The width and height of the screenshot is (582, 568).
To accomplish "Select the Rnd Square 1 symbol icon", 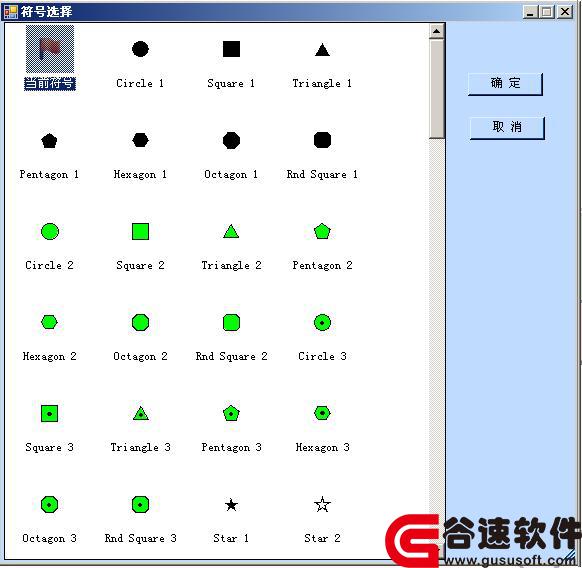I will (322, 140).
